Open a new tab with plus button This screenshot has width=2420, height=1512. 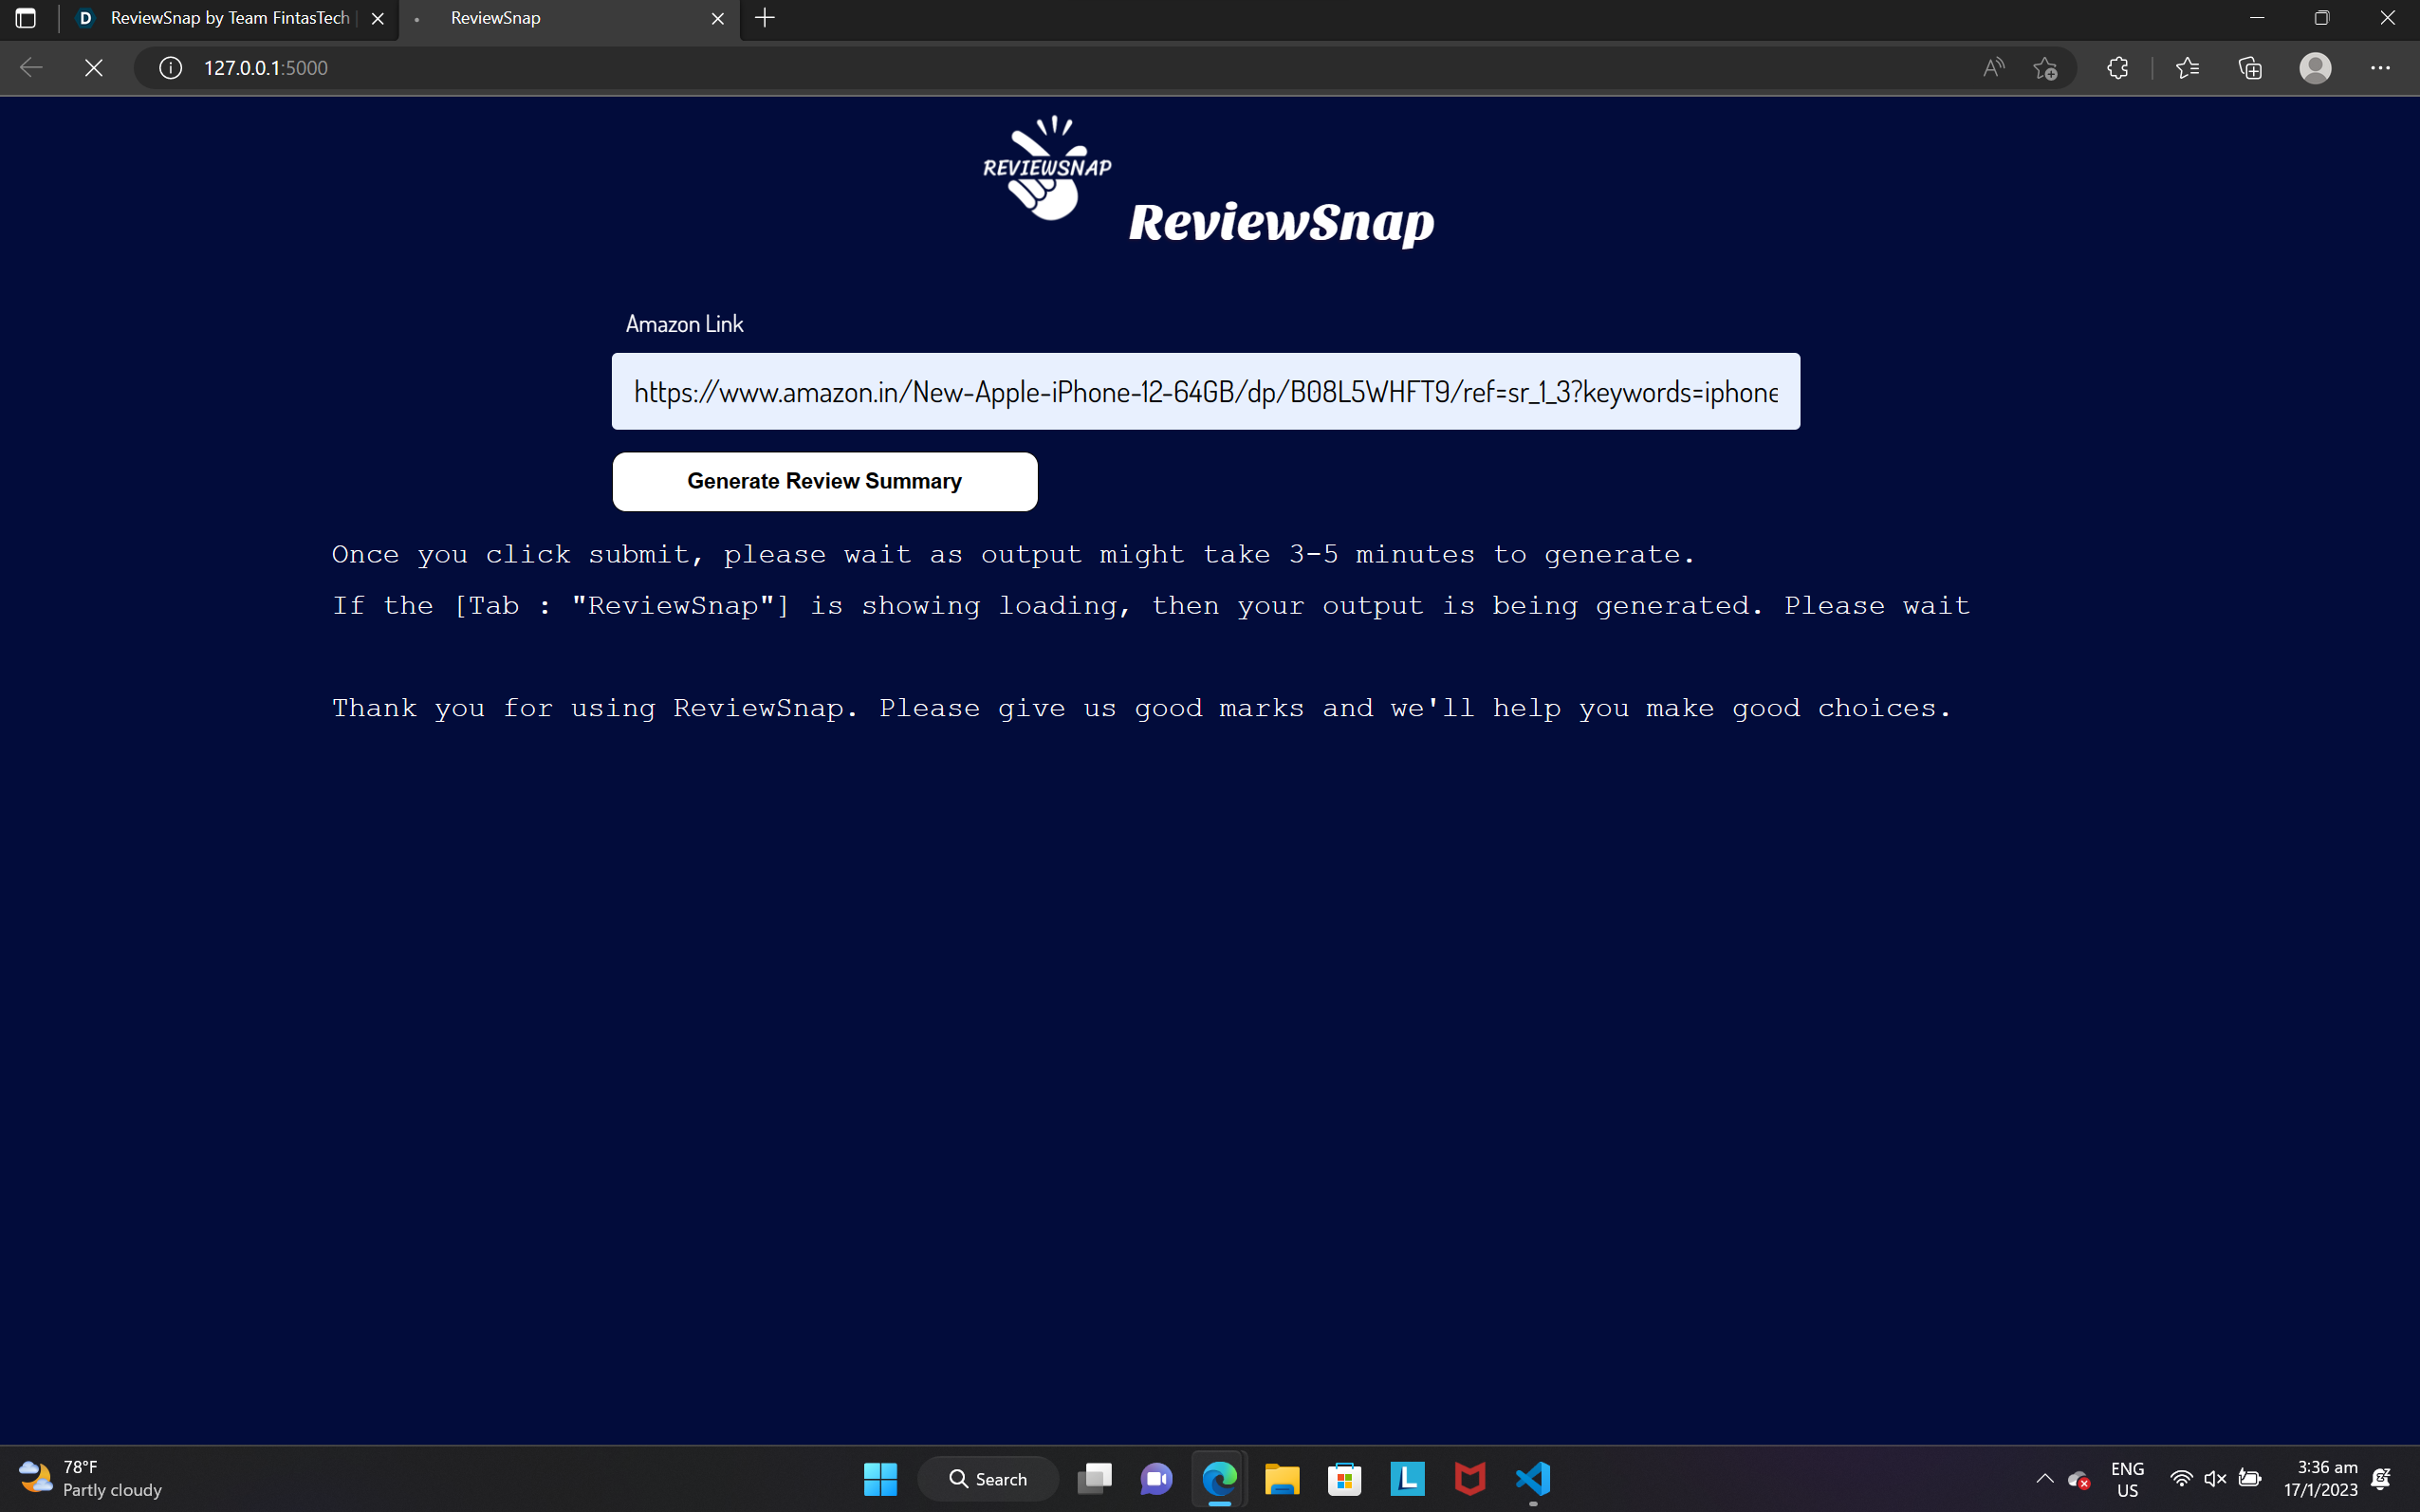click(765, 18)
